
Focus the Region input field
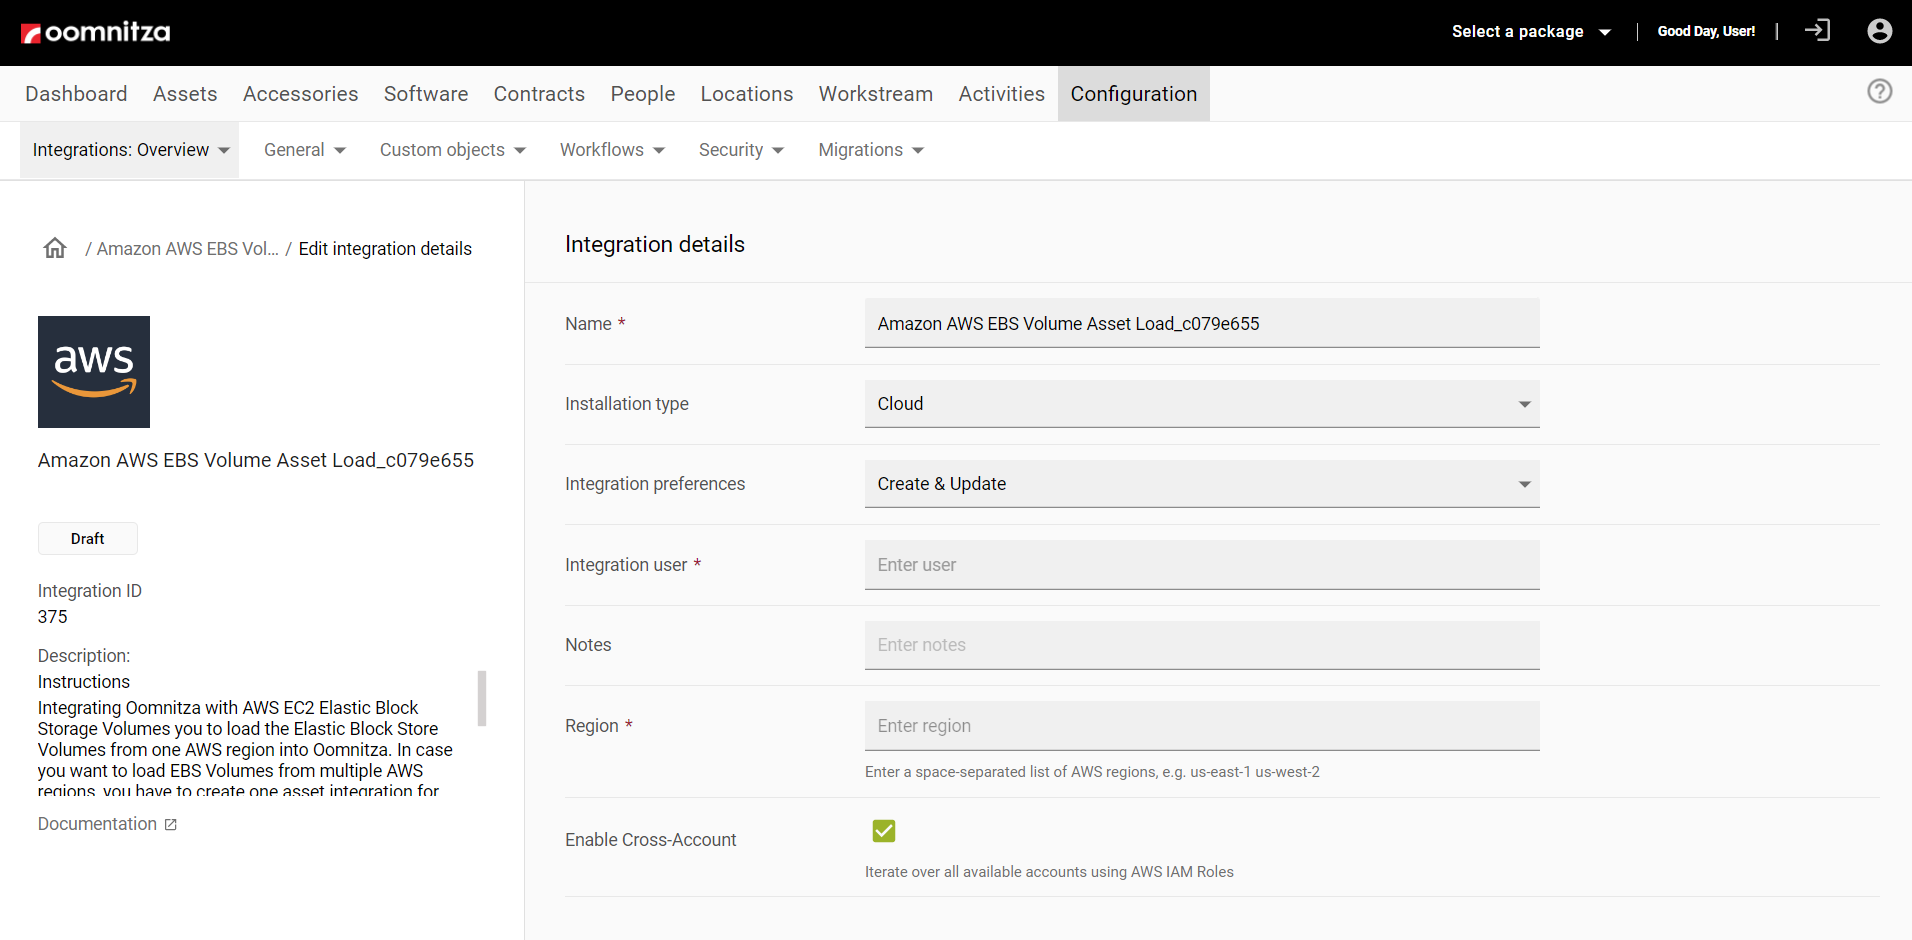point(1201,726)
